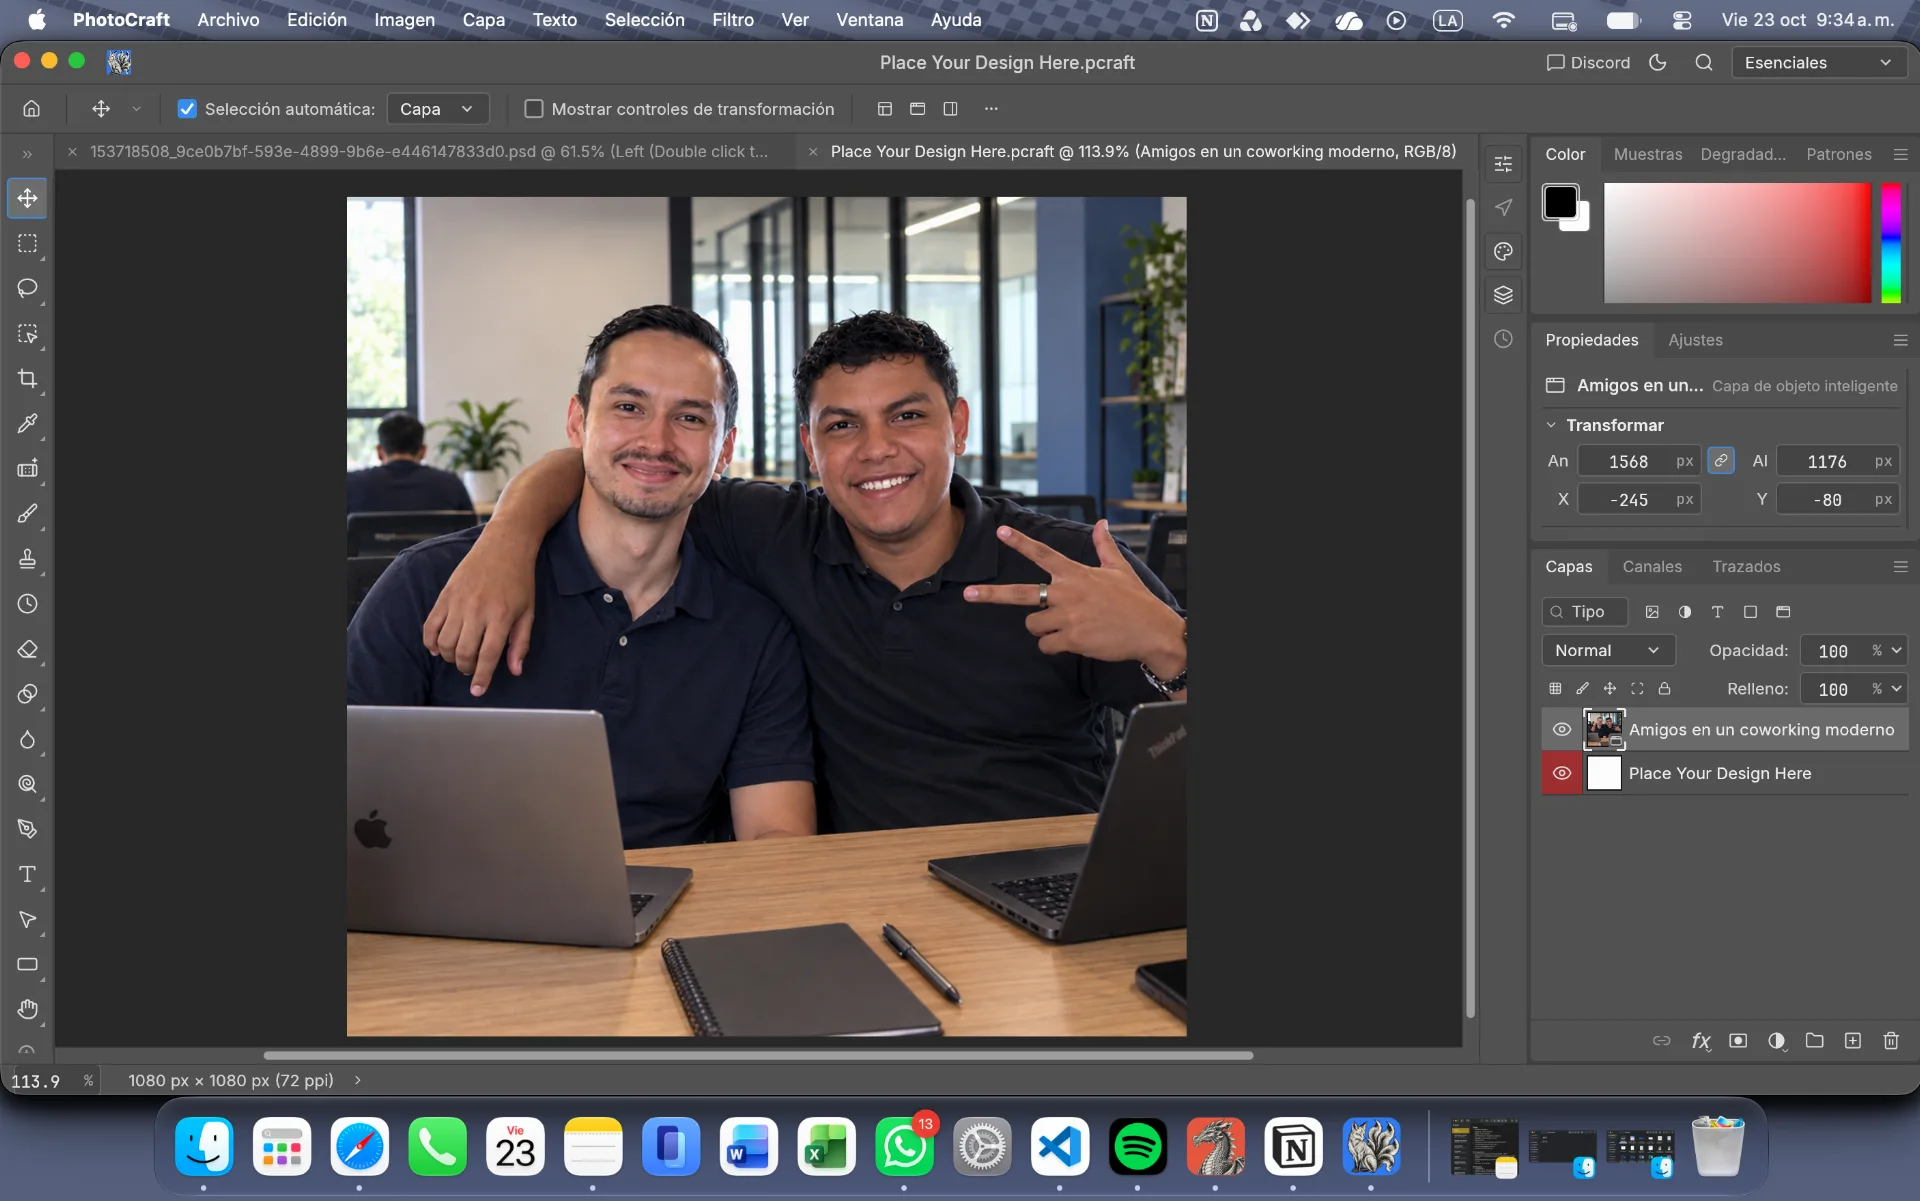Select the Eyedropper tool
This screenshot has width=1920, height=1201.
[28, 424]
